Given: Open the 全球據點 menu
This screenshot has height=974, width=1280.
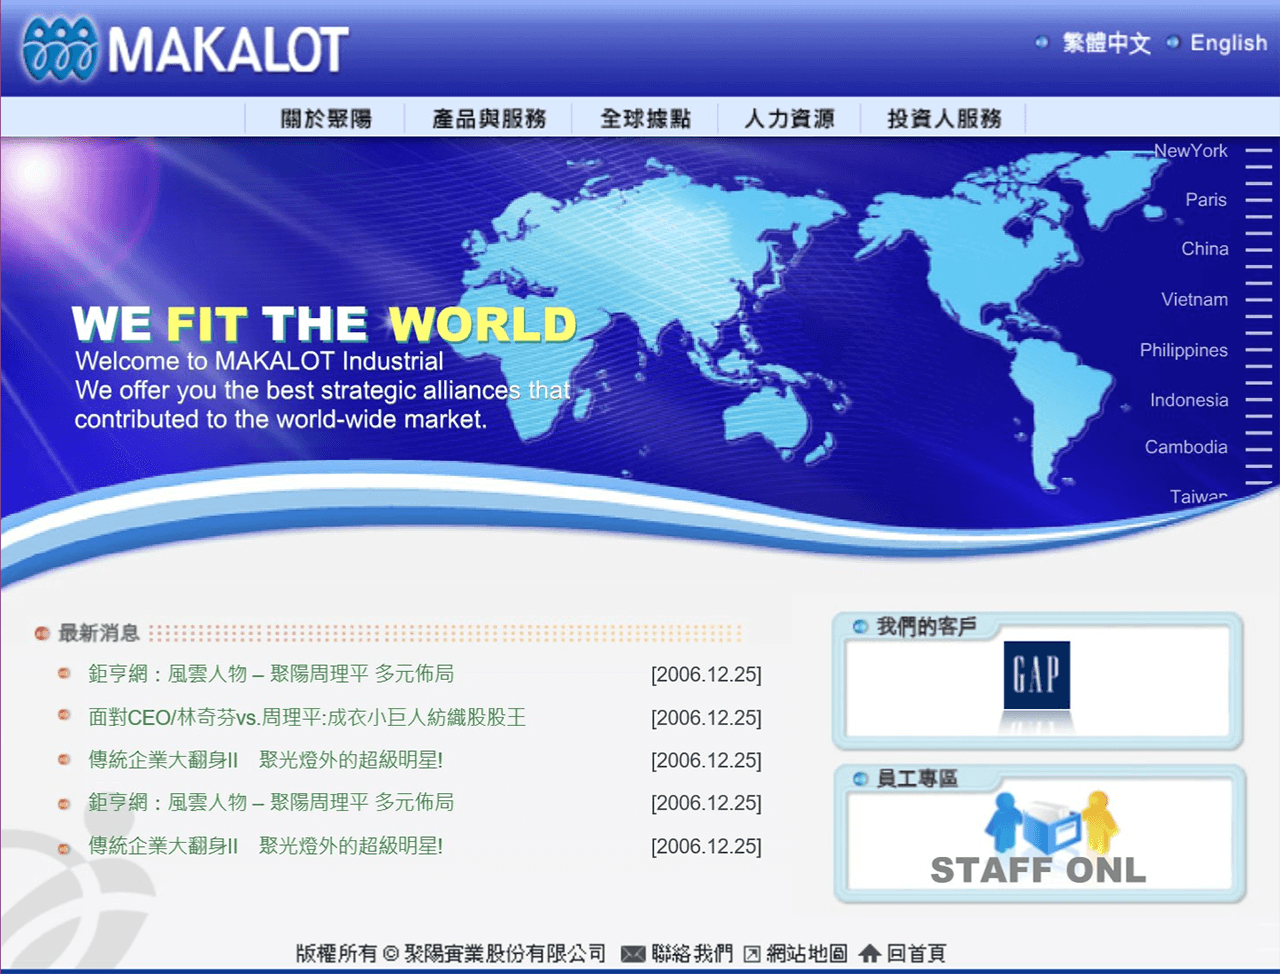Looking at the screenshot, I should 645,119.
